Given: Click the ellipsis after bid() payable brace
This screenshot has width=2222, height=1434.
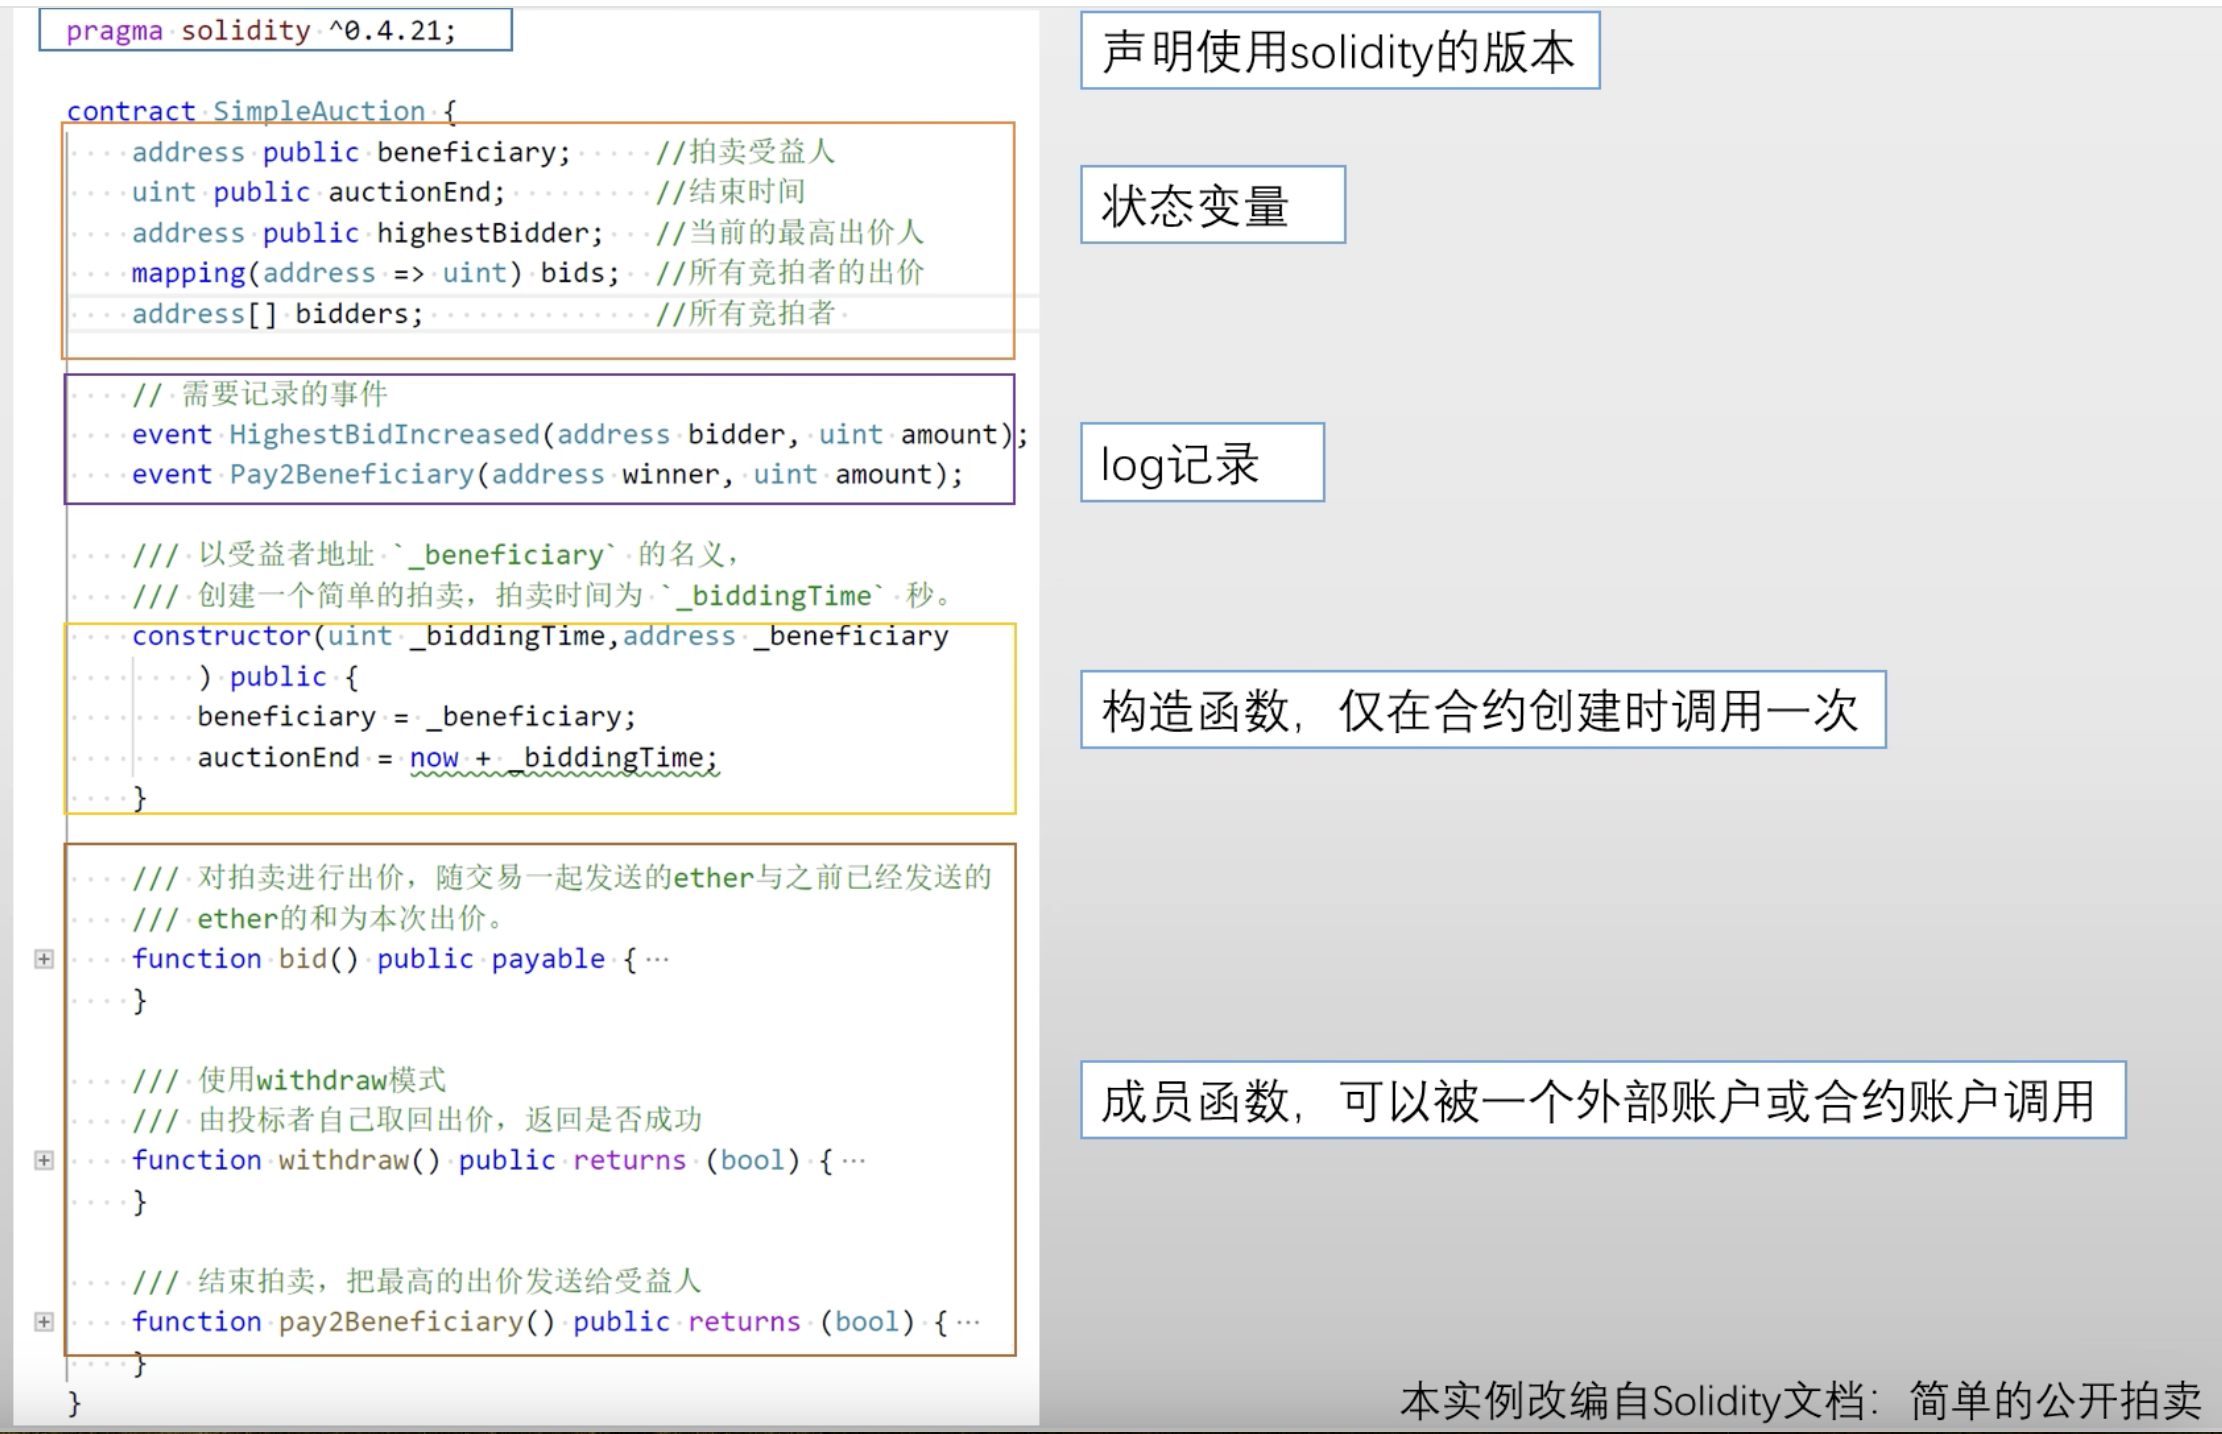Looking at the screenshot, I should click(x=657, y=960).
